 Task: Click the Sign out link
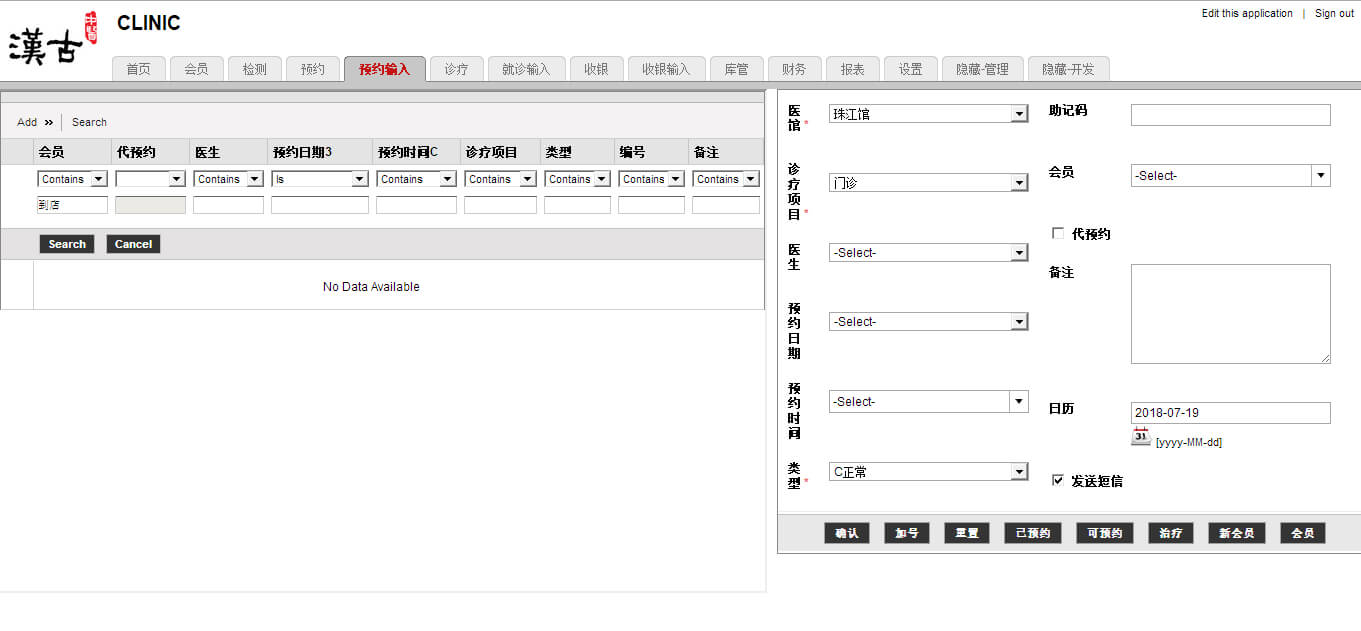point(1334,14)
